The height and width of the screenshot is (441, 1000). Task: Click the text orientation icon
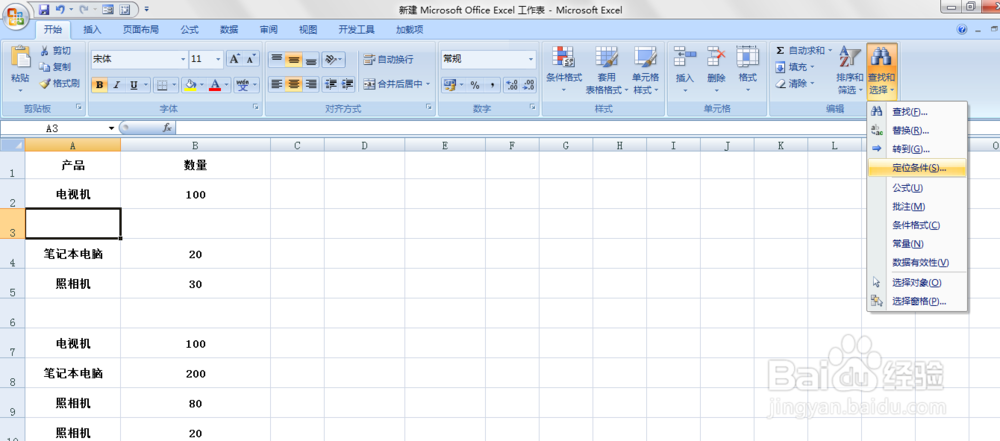click(330, 59)
